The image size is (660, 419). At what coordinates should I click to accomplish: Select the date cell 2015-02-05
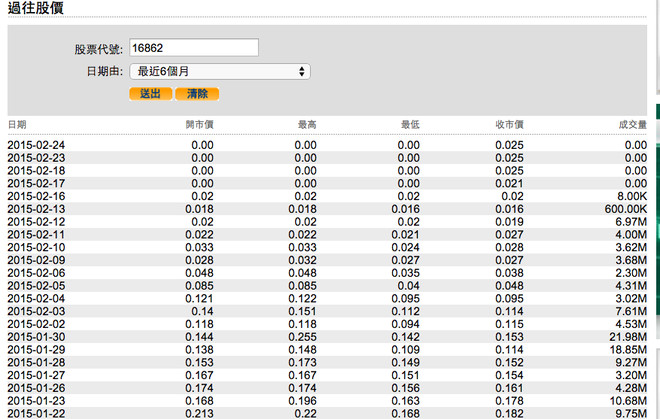click(36, 286)
